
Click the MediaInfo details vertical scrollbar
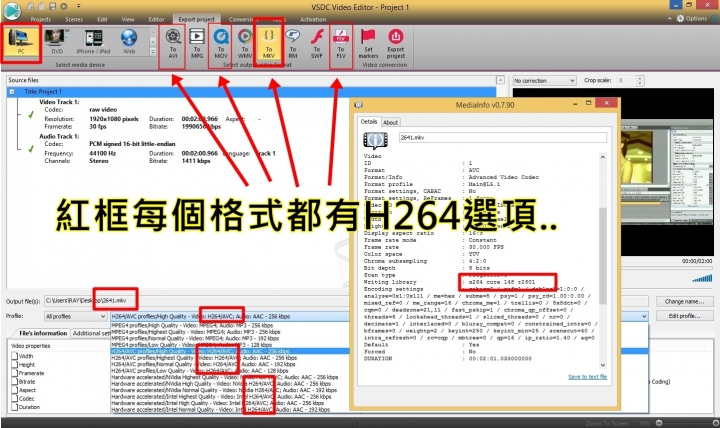pos(602,260)
